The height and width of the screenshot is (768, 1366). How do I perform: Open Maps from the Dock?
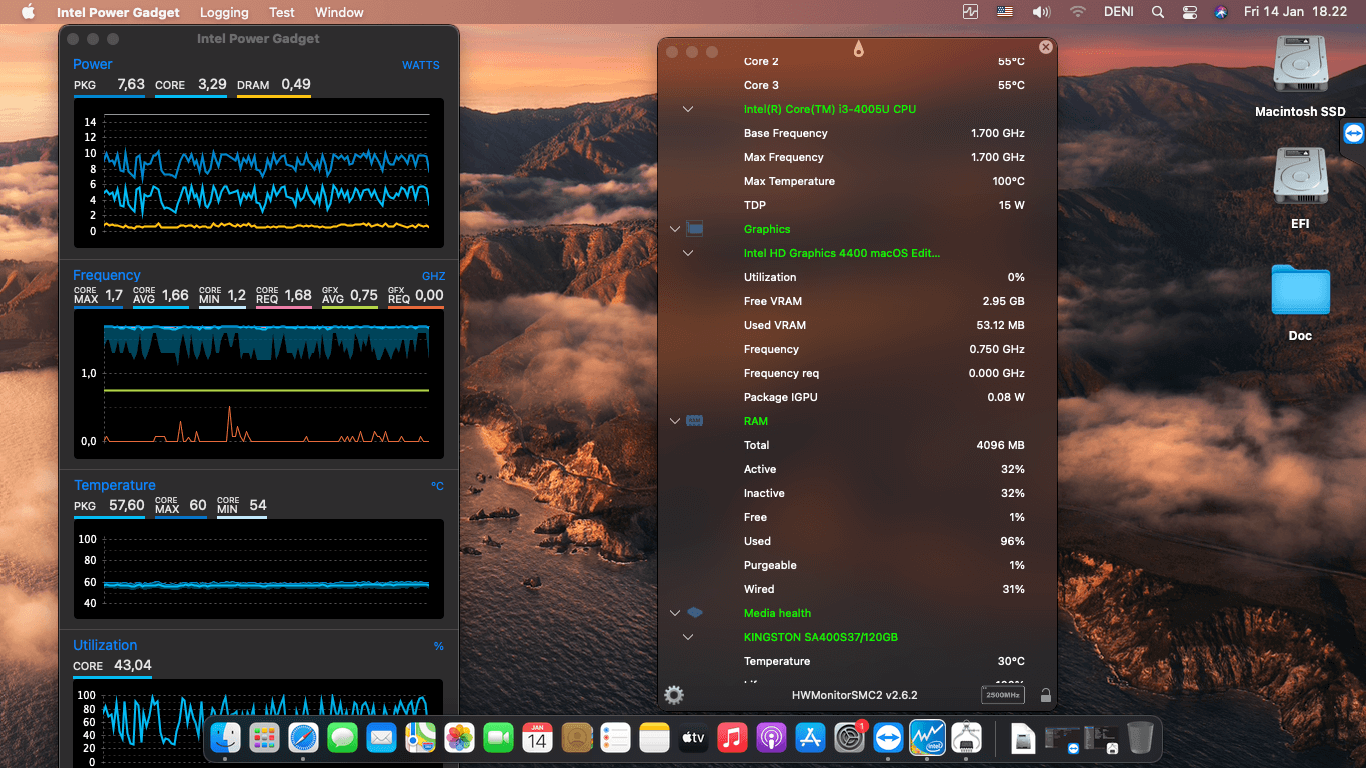click(420, 738)
